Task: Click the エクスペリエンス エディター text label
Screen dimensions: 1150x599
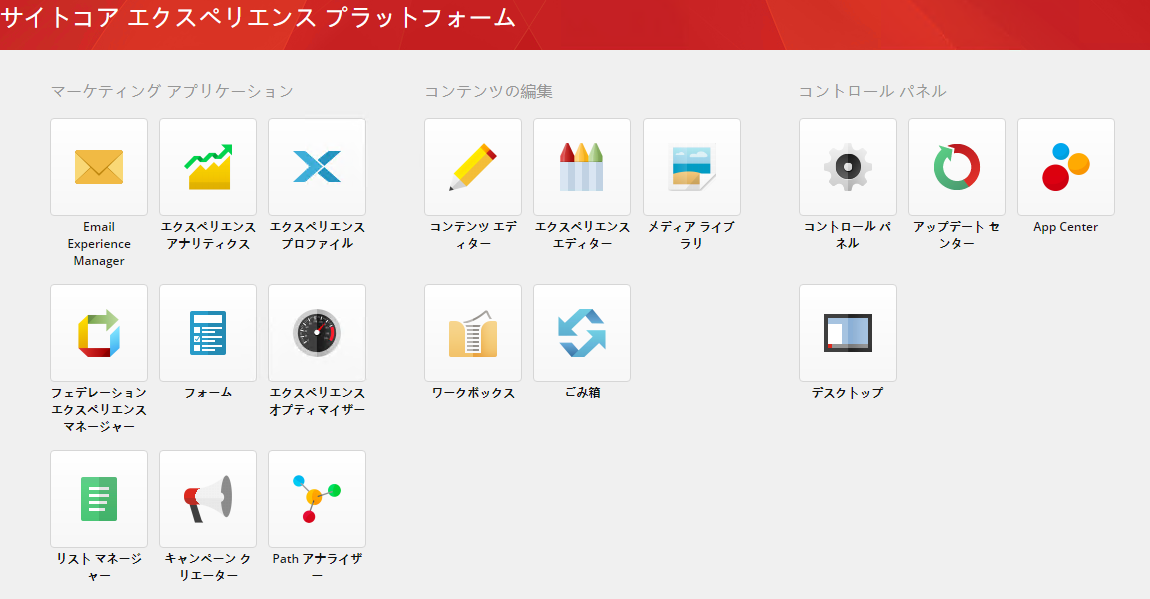Action: (582, 235)
